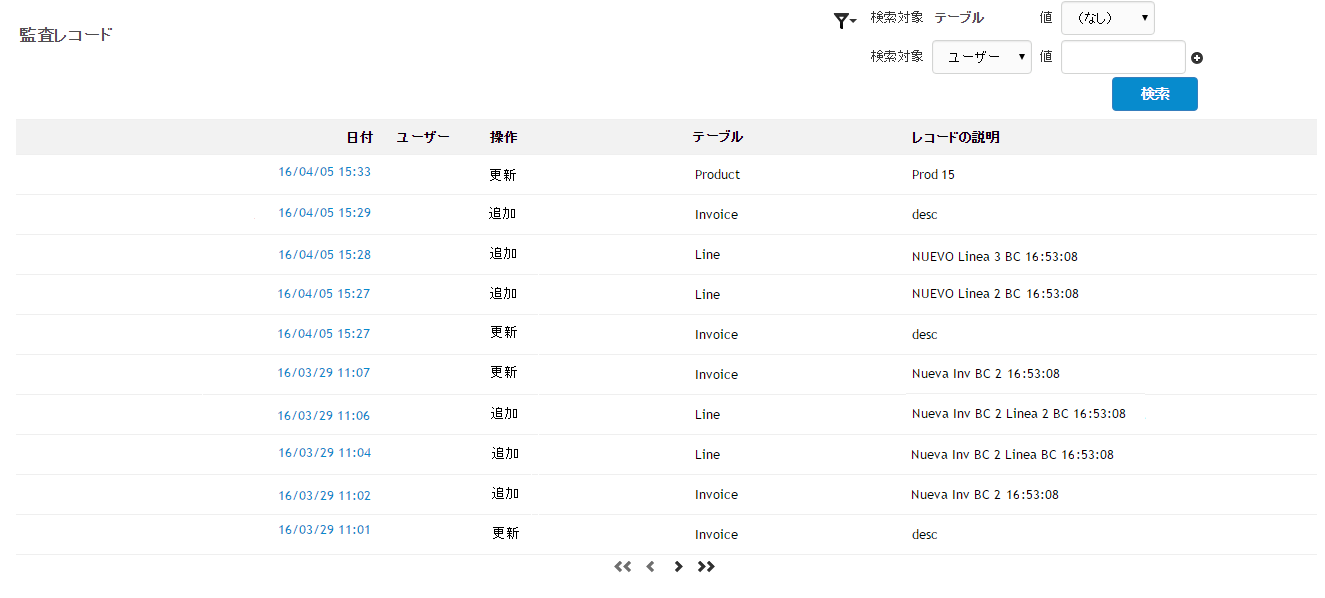Open the record dated 16/03/29 11:01

point(324,530)
